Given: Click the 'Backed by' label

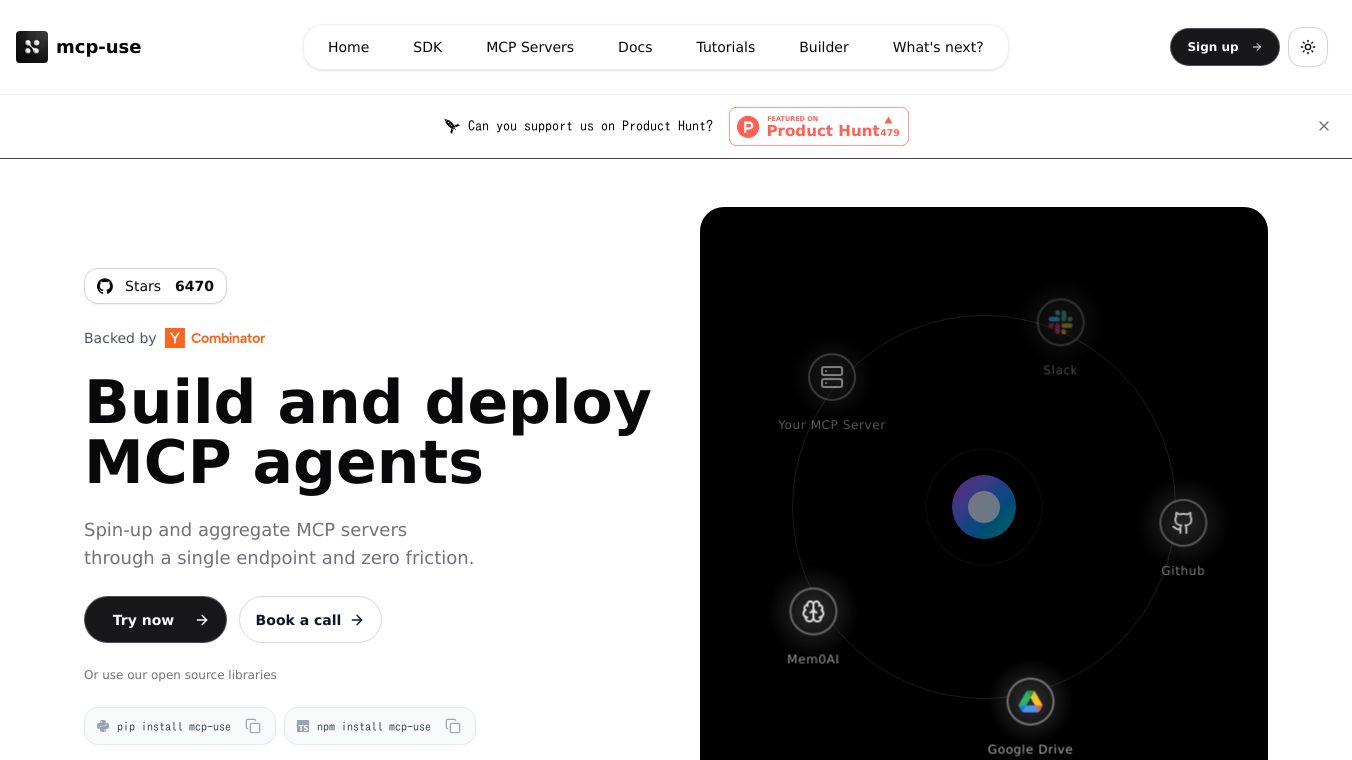Looking at the screenshot, I should [x=120, y=338].
